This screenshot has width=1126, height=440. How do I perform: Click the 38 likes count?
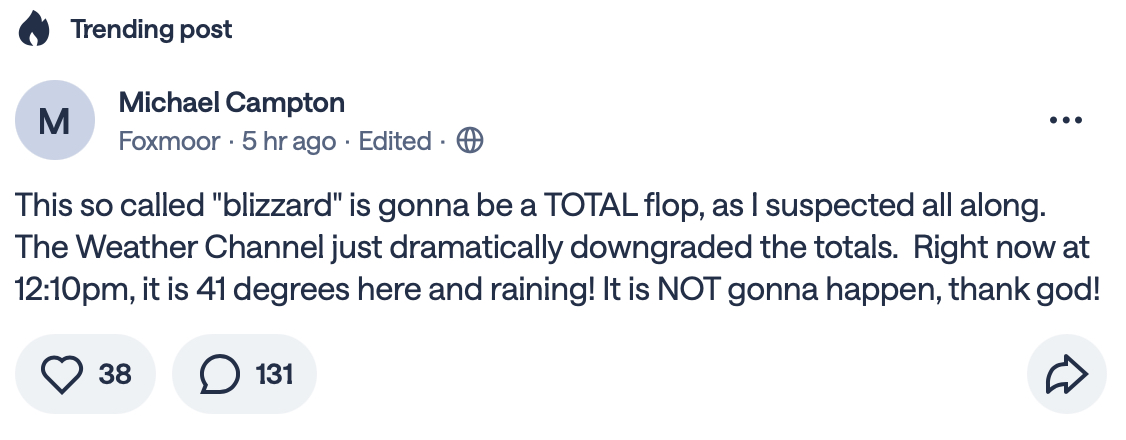coord(115,374)
